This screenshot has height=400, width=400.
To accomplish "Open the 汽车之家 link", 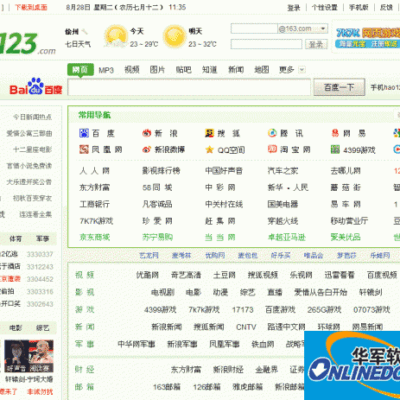I will (x=283, y=171).
